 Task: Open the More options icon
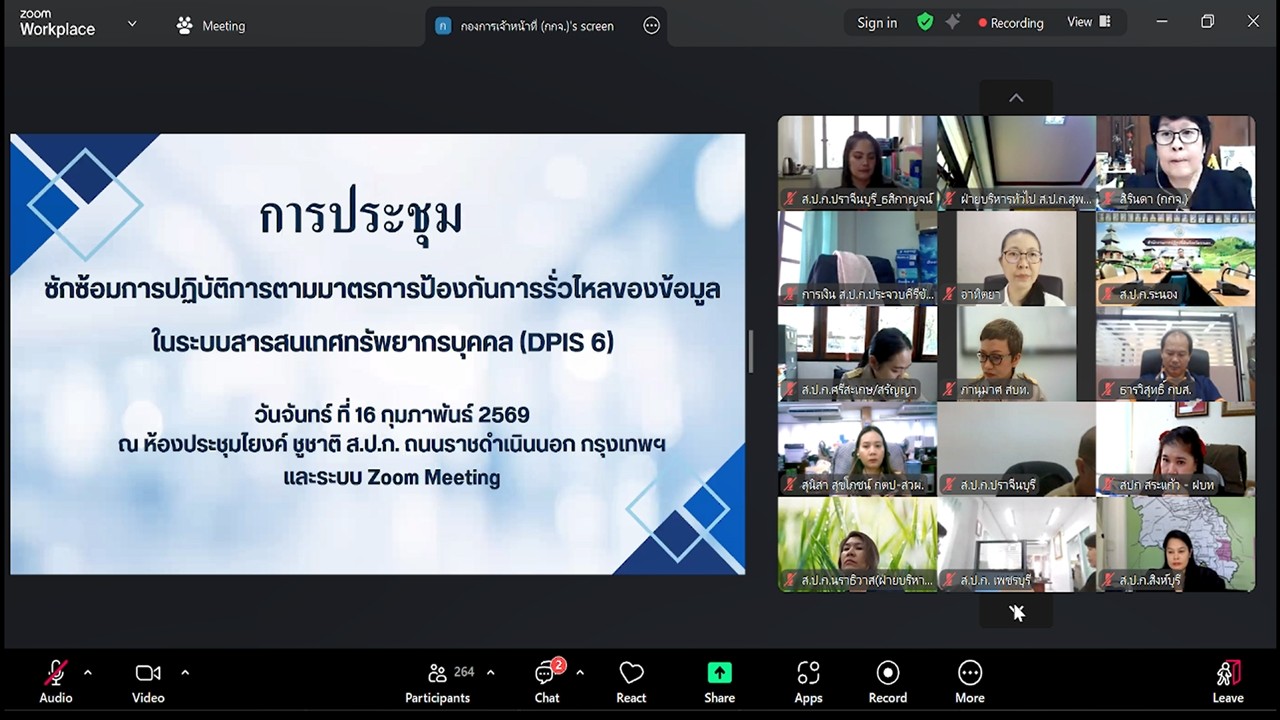pos(969,680)
